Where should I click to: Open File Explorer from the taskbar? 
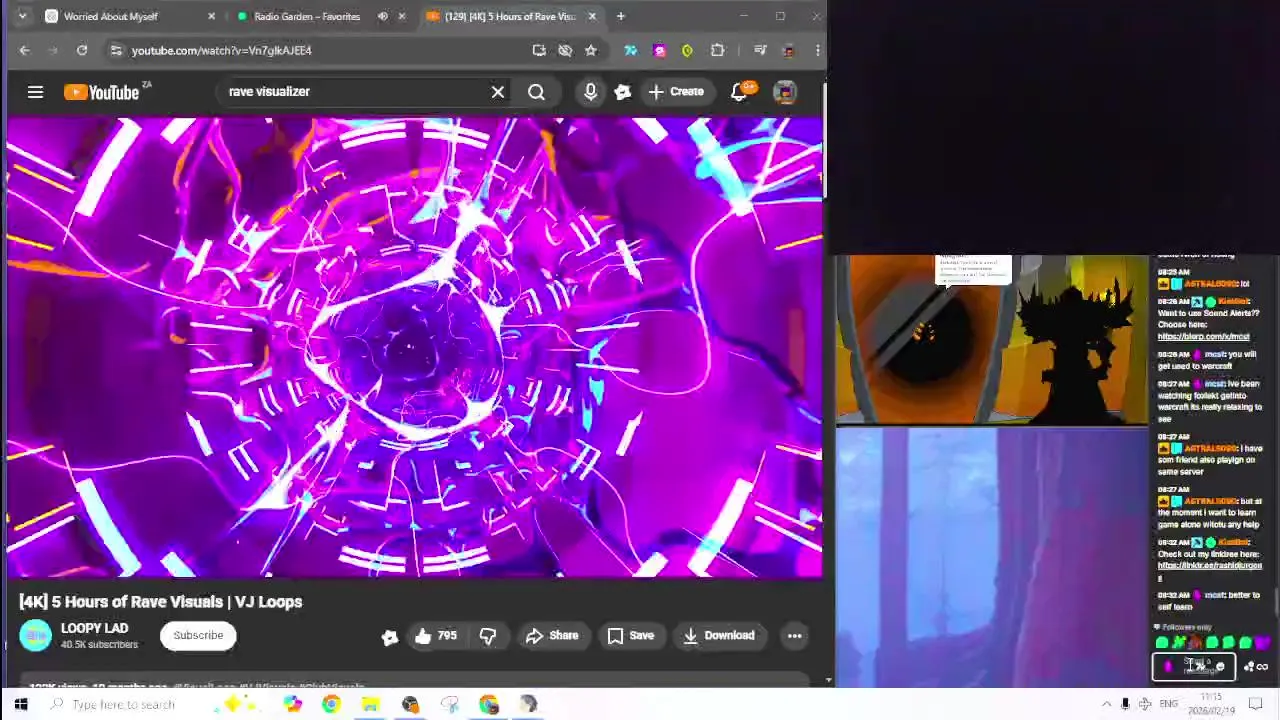pyautogui.click(x=370, y=705)
